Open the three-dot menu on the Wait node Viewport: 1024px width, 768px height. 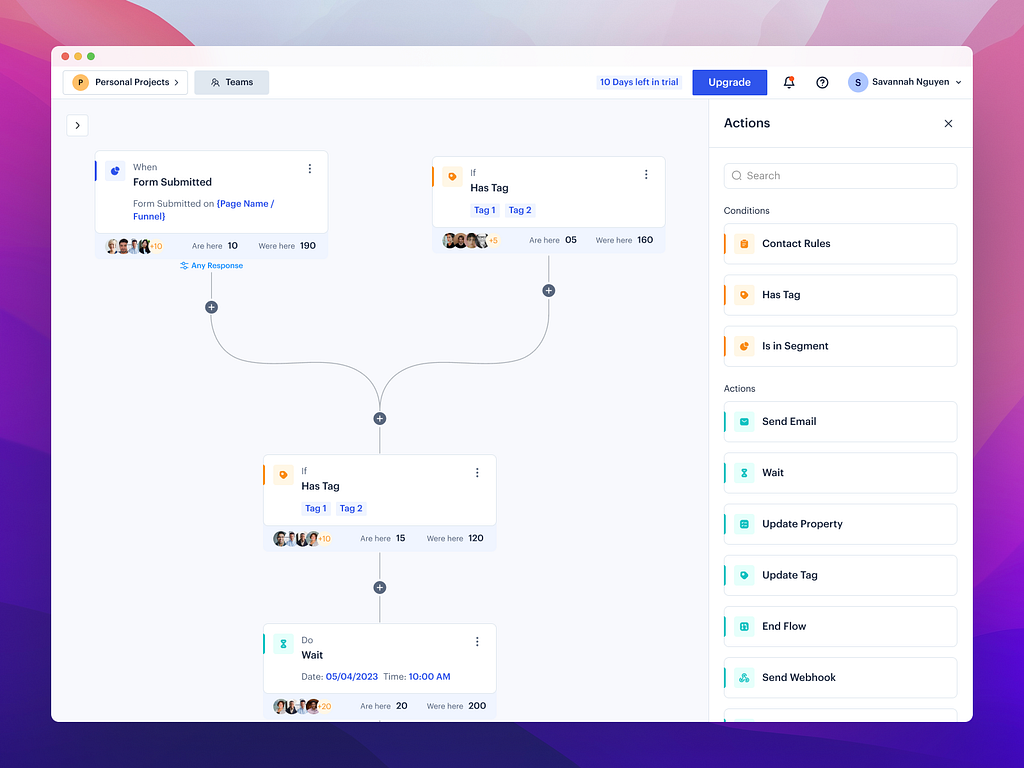coord(477,641)
